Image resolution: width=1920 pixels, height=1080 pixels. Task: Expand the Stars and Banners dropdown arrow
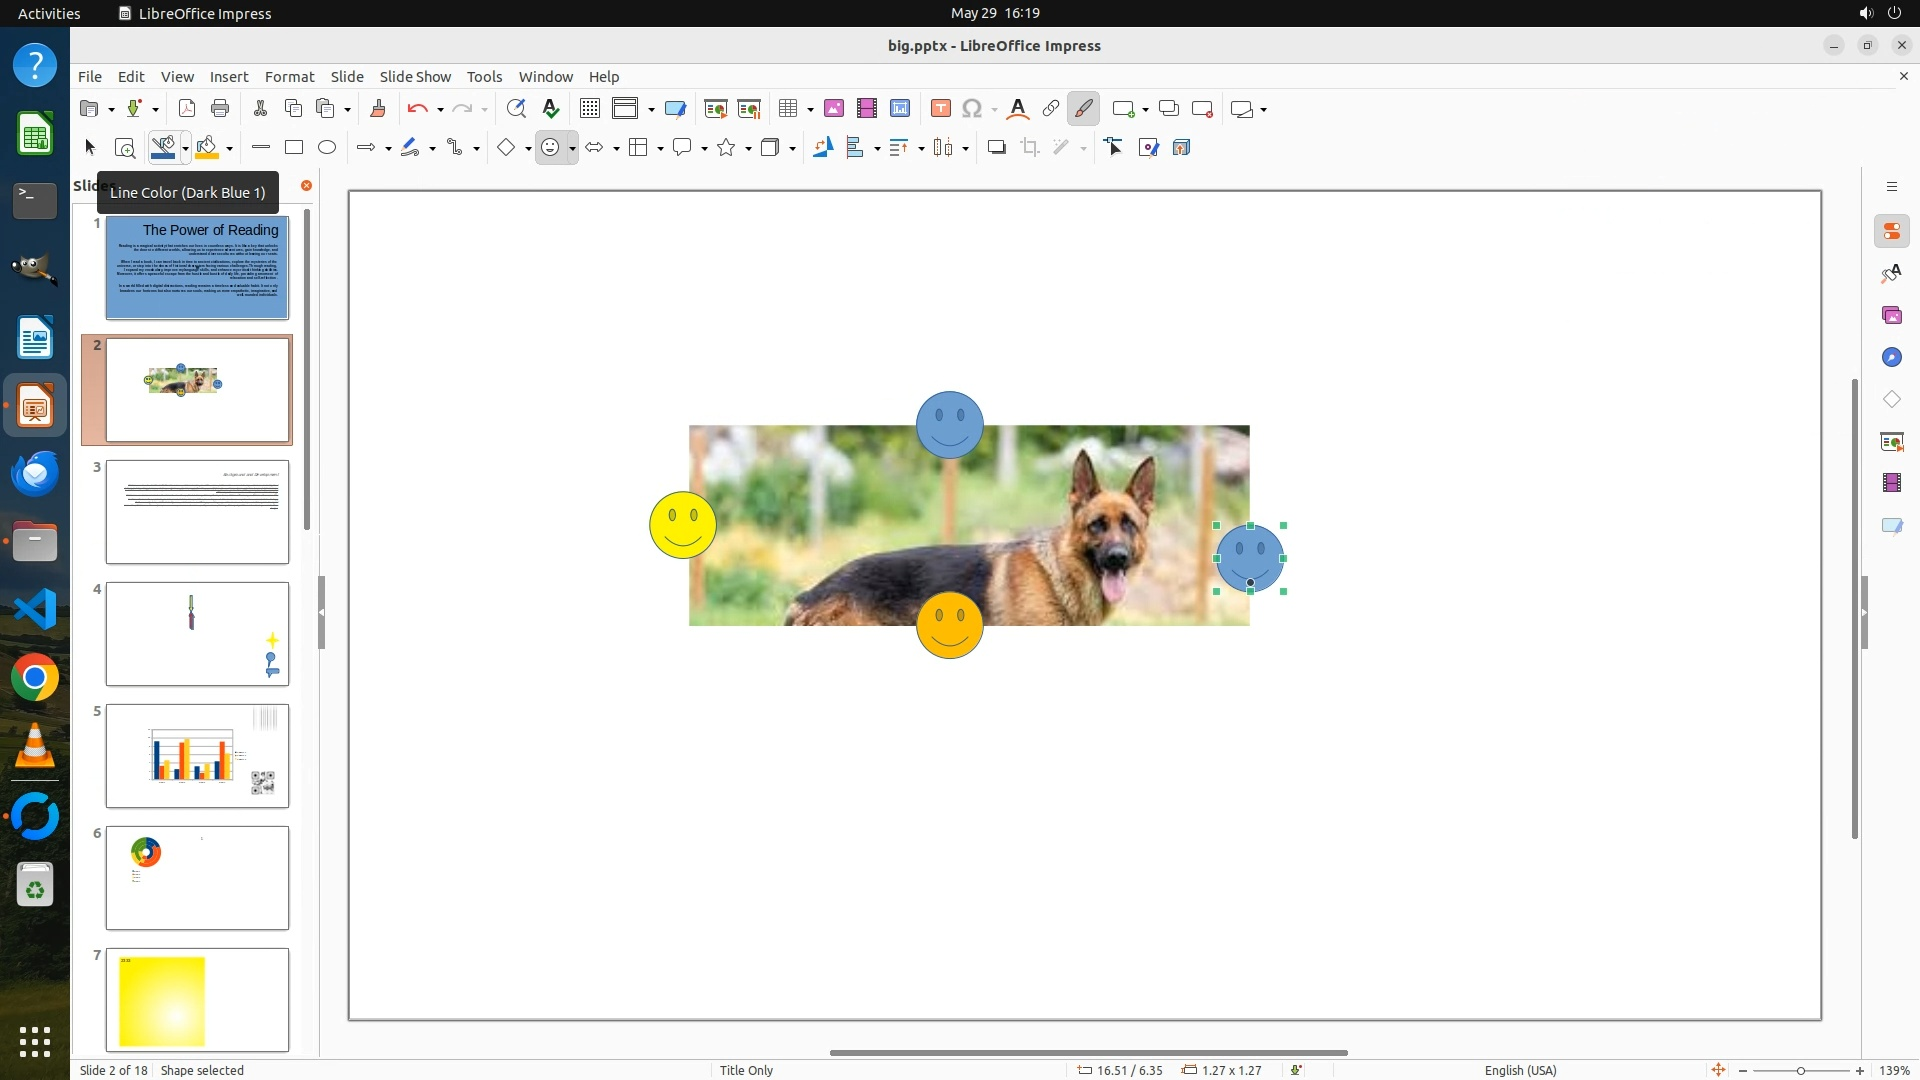[748, 149]
